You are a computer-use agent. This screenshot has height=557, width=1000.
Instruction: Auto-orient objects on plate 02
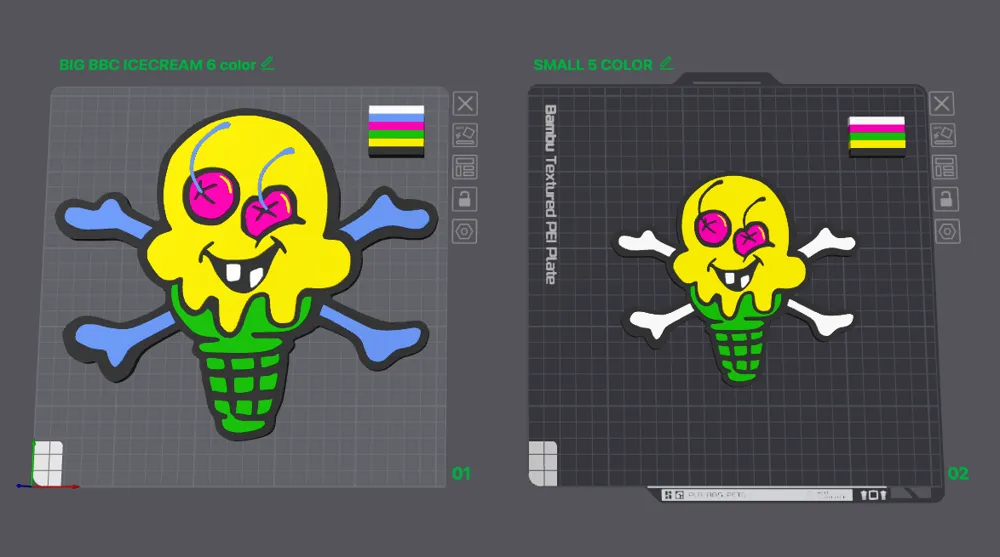[943, 135]
